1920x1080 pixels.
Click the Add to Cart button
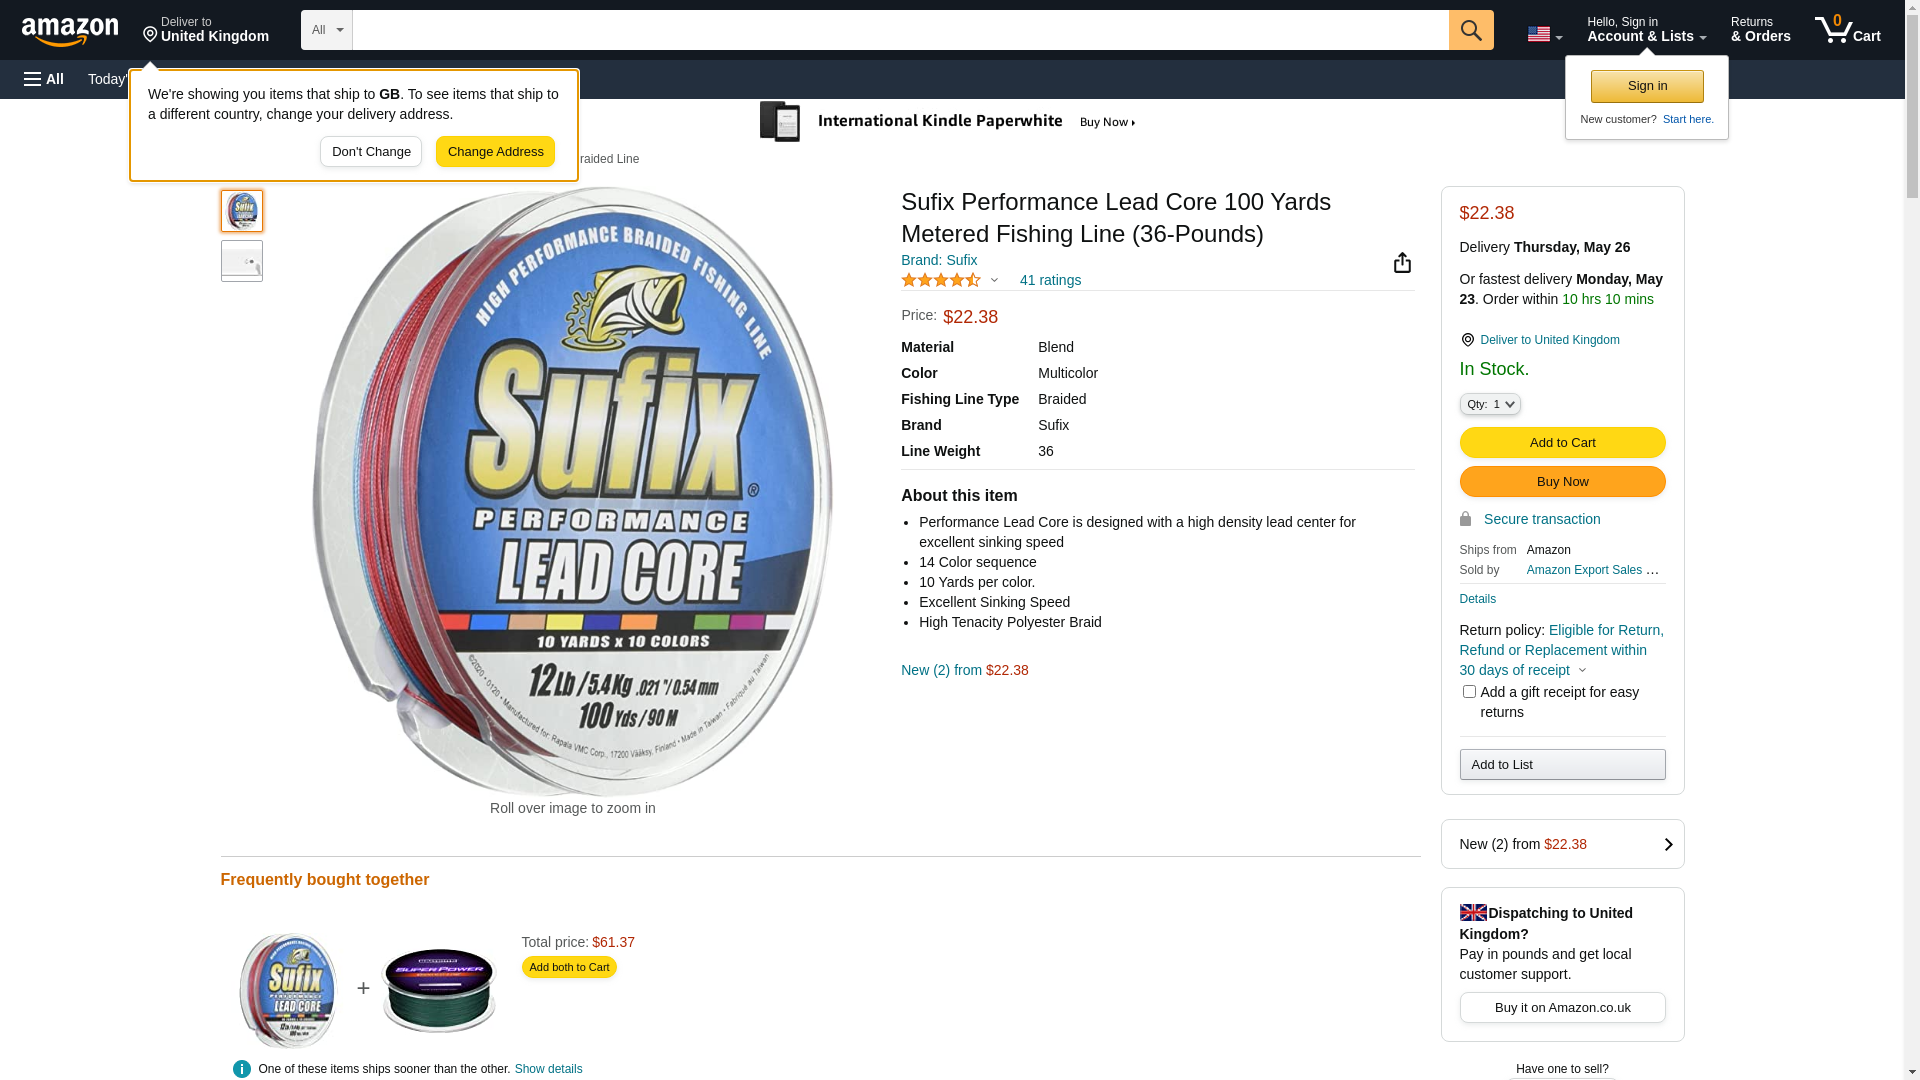pyautogui.click(x=1562, y=442)
